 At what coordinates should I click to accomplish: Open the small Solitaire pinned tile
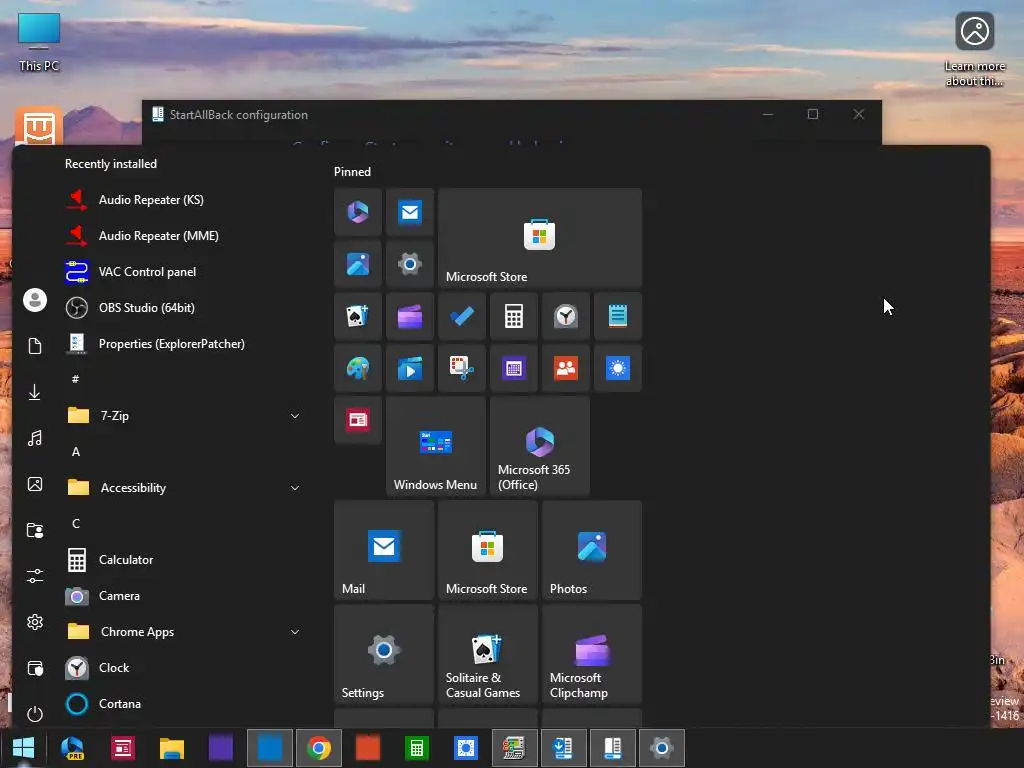click(358, 316)
